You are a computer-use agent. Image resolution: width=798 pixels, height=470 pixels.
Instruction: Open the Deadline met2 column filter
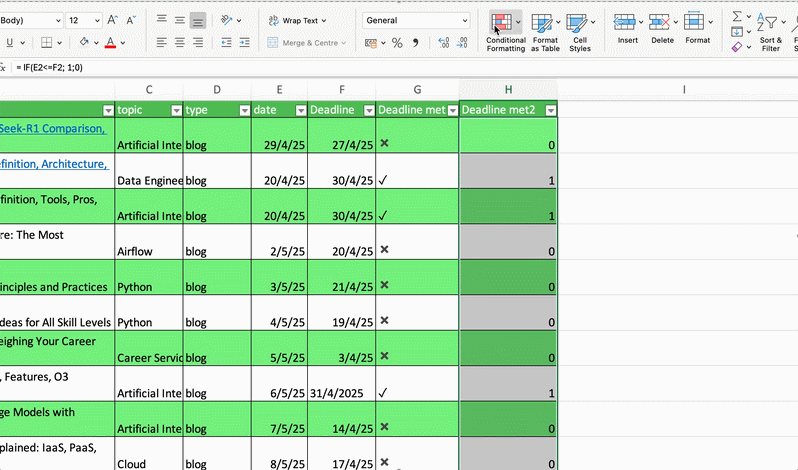[x=549, y=110]
